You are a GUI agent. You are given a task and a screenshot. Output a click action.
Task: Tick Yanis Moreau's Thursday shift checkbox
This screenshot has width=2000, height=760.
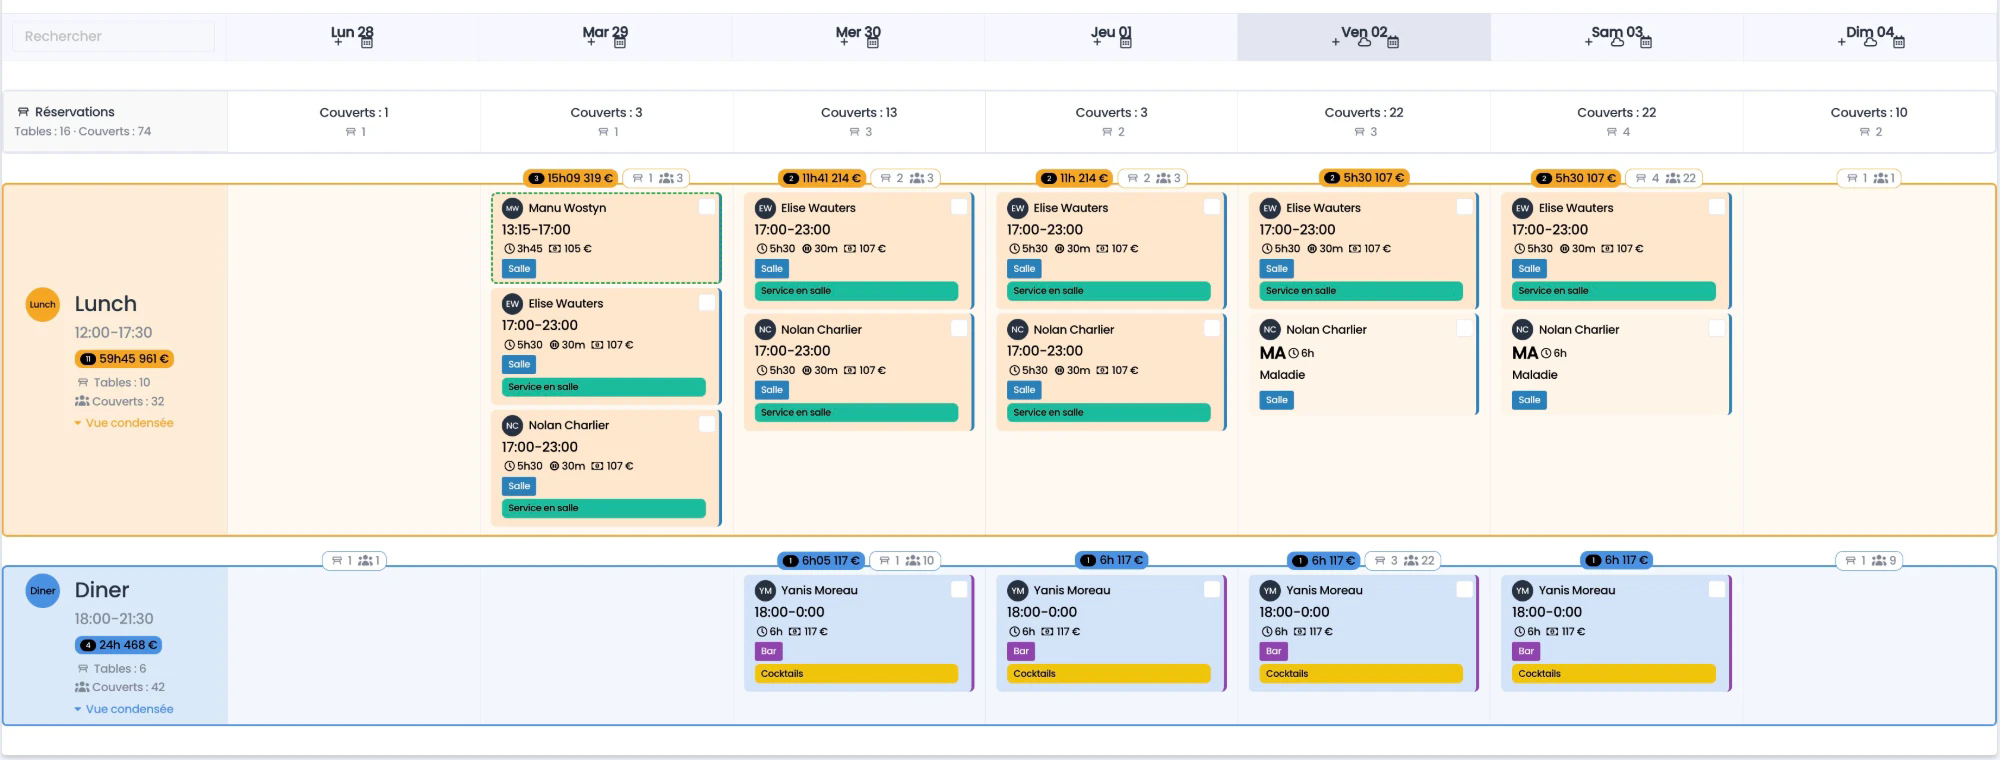pyautogui.click(x=1212, y=589)
